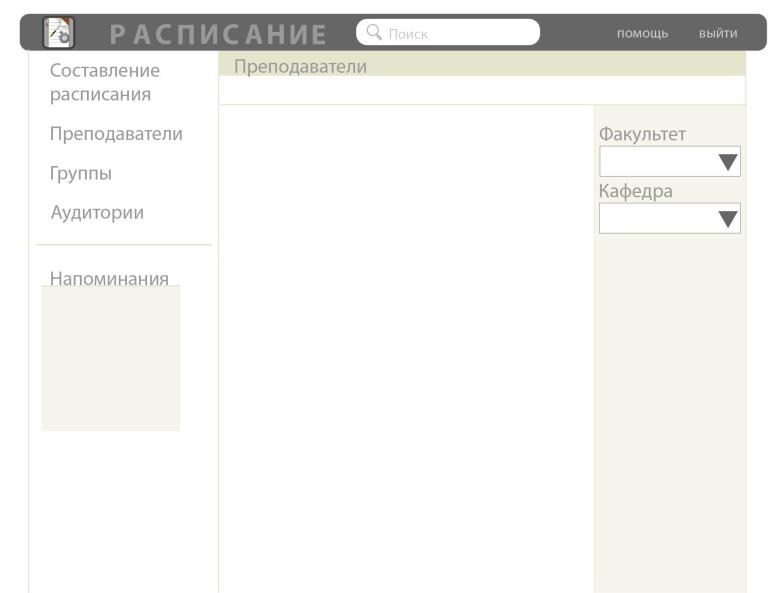Go to Аудитории in the sidebar
This screenshot has height=593, width=783.
[97, 213]
